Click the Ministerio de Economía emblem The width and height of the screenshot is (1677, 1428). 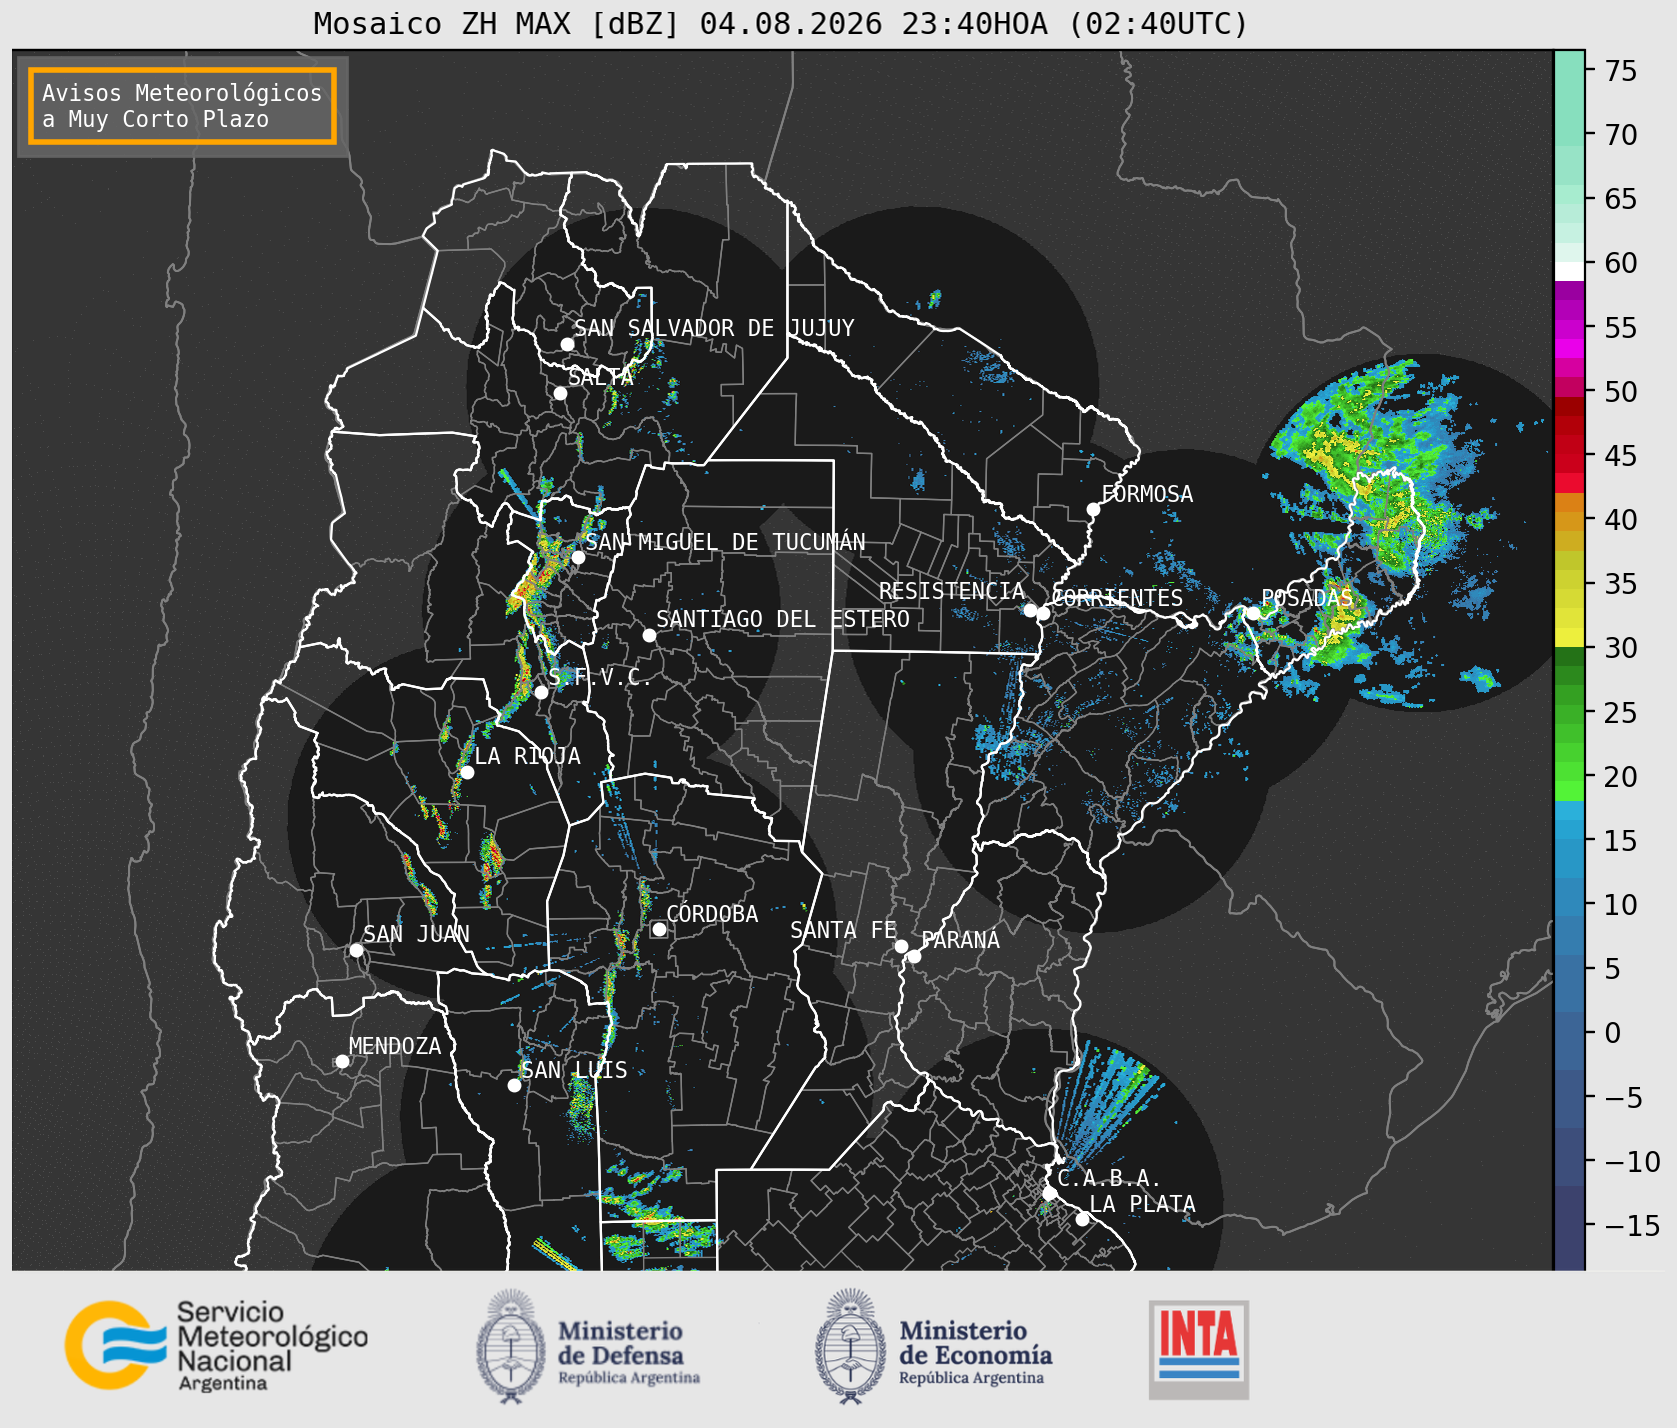point(852,1346)
